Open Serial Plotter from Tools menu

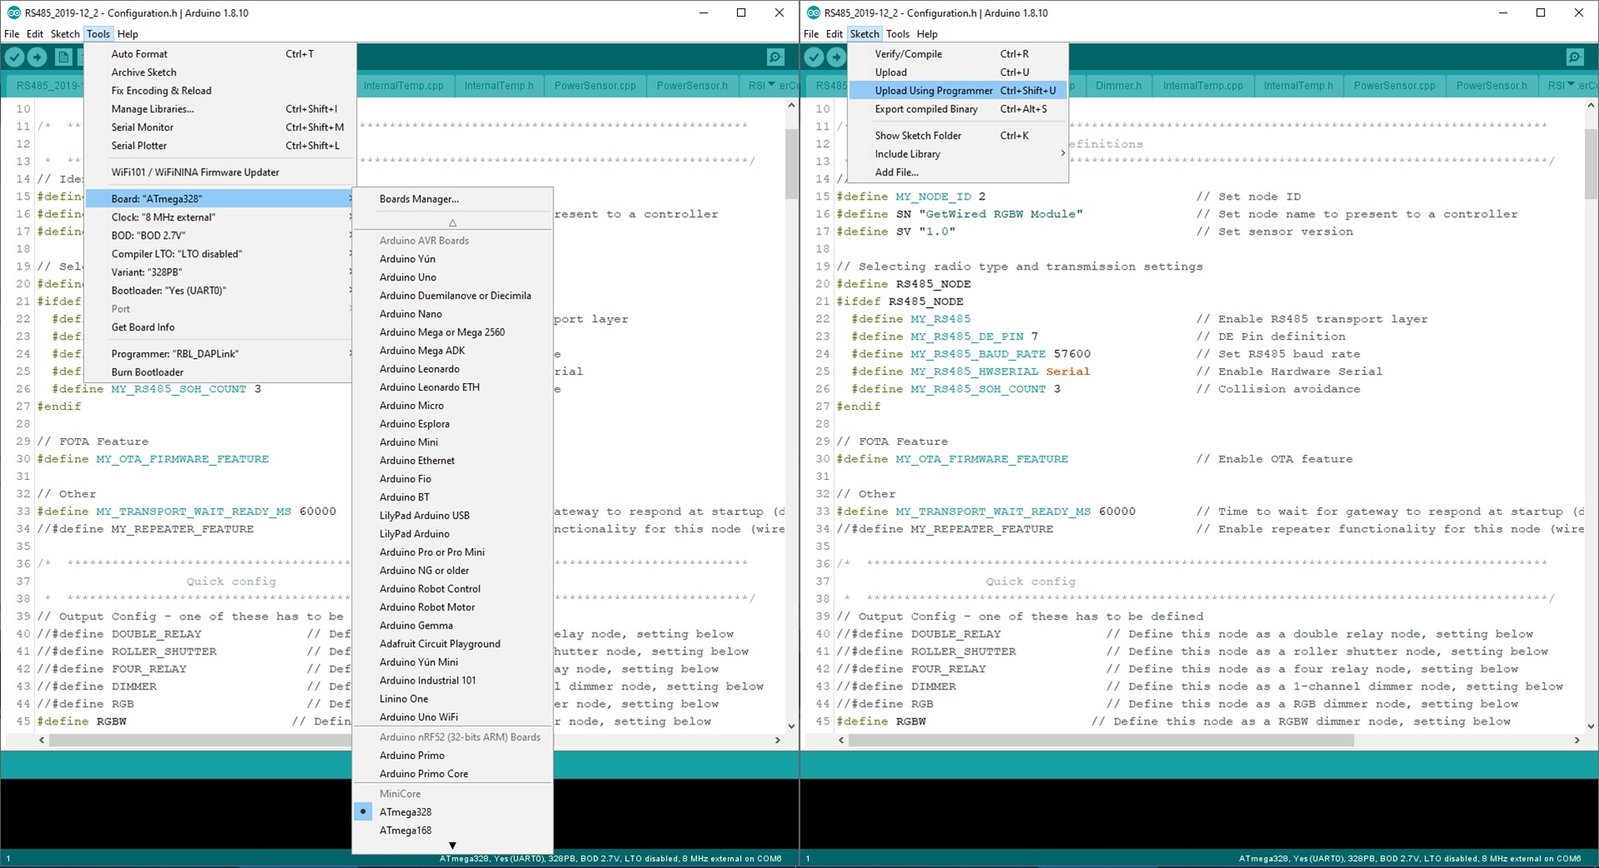[x=220, y=146]
